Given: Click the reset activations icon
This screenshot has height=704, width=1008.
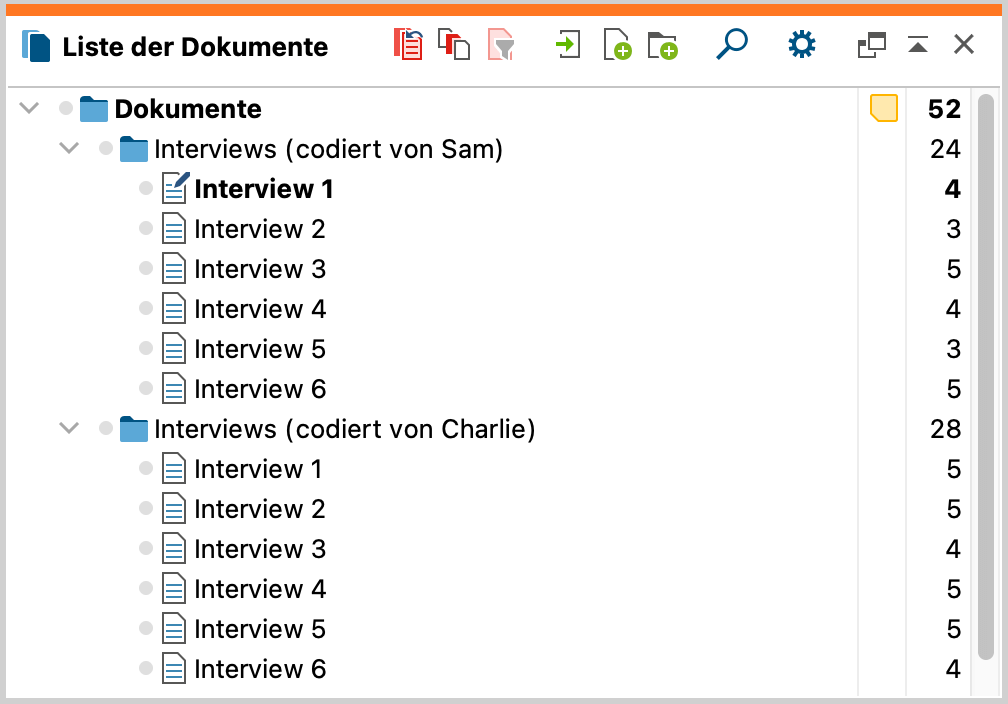Looking at the screenshot, I should (408, 46).
